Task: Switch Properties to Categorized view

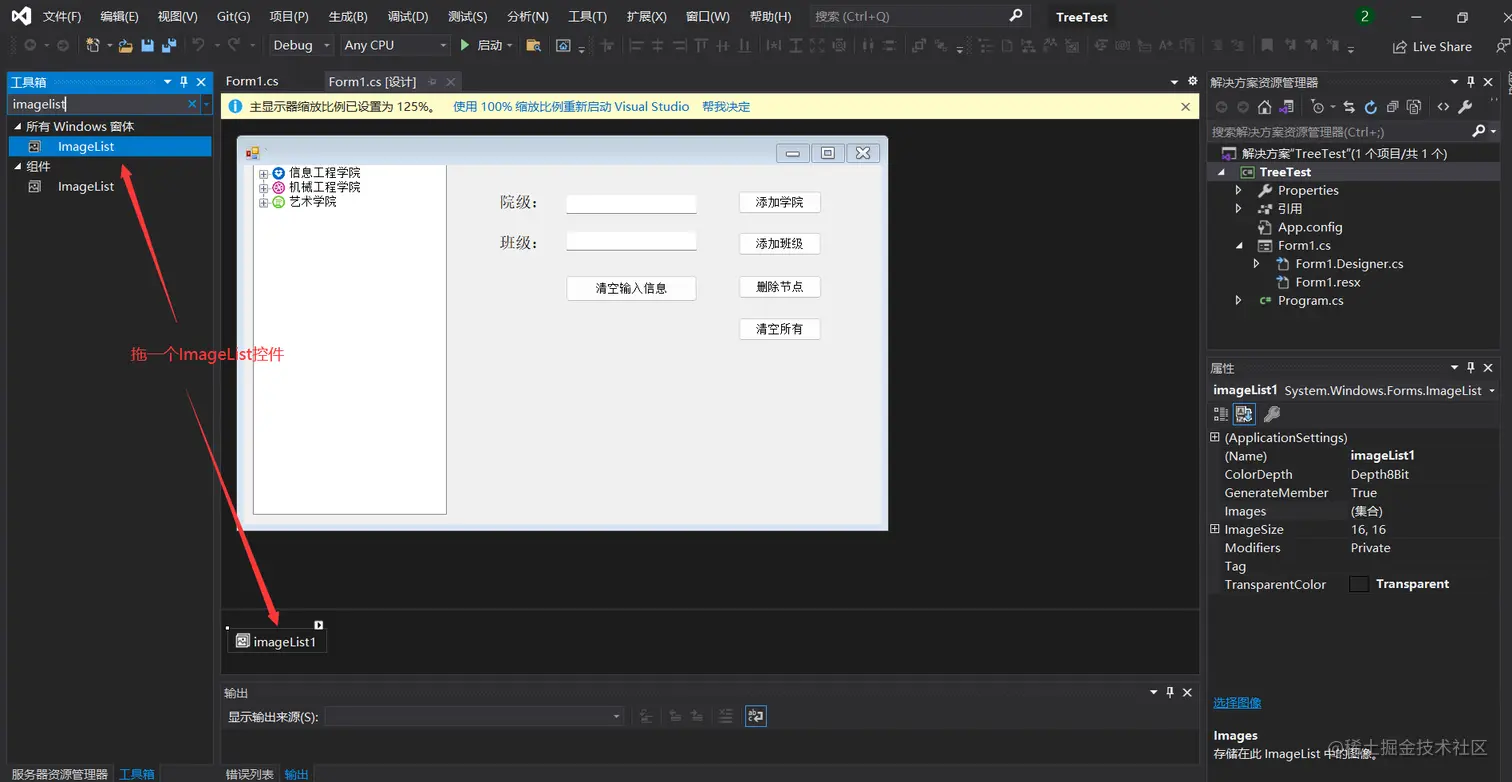Action: click(x=1221, y=414)
